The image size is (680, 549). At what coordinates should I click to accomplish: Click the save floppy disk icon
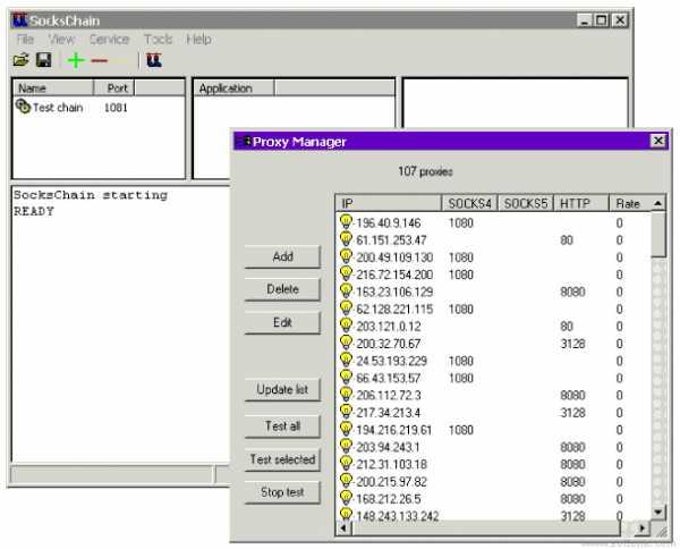point(43,60)
